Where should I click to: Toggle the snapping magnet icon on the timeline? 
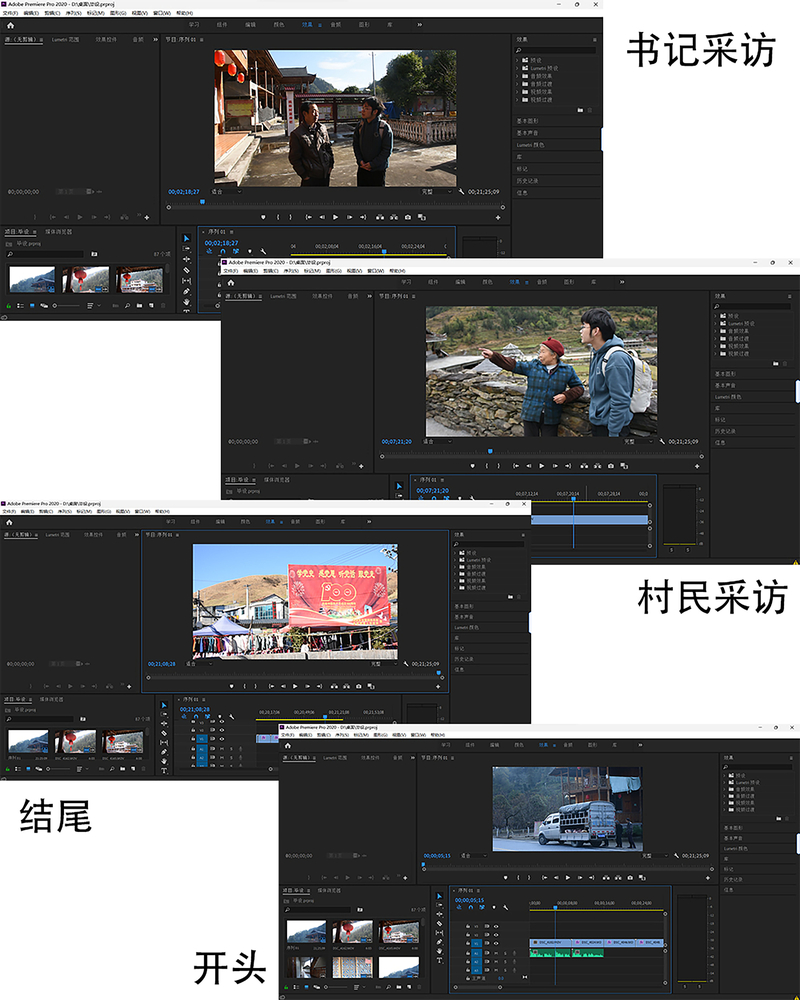coord(221,251)
